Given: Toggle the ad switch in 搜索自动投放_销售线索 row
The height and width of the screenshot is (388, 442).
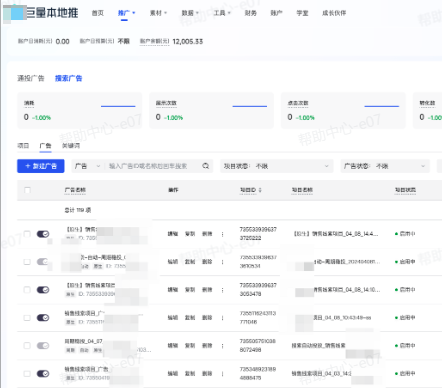Looking at the screenshot, I should 43,346.
